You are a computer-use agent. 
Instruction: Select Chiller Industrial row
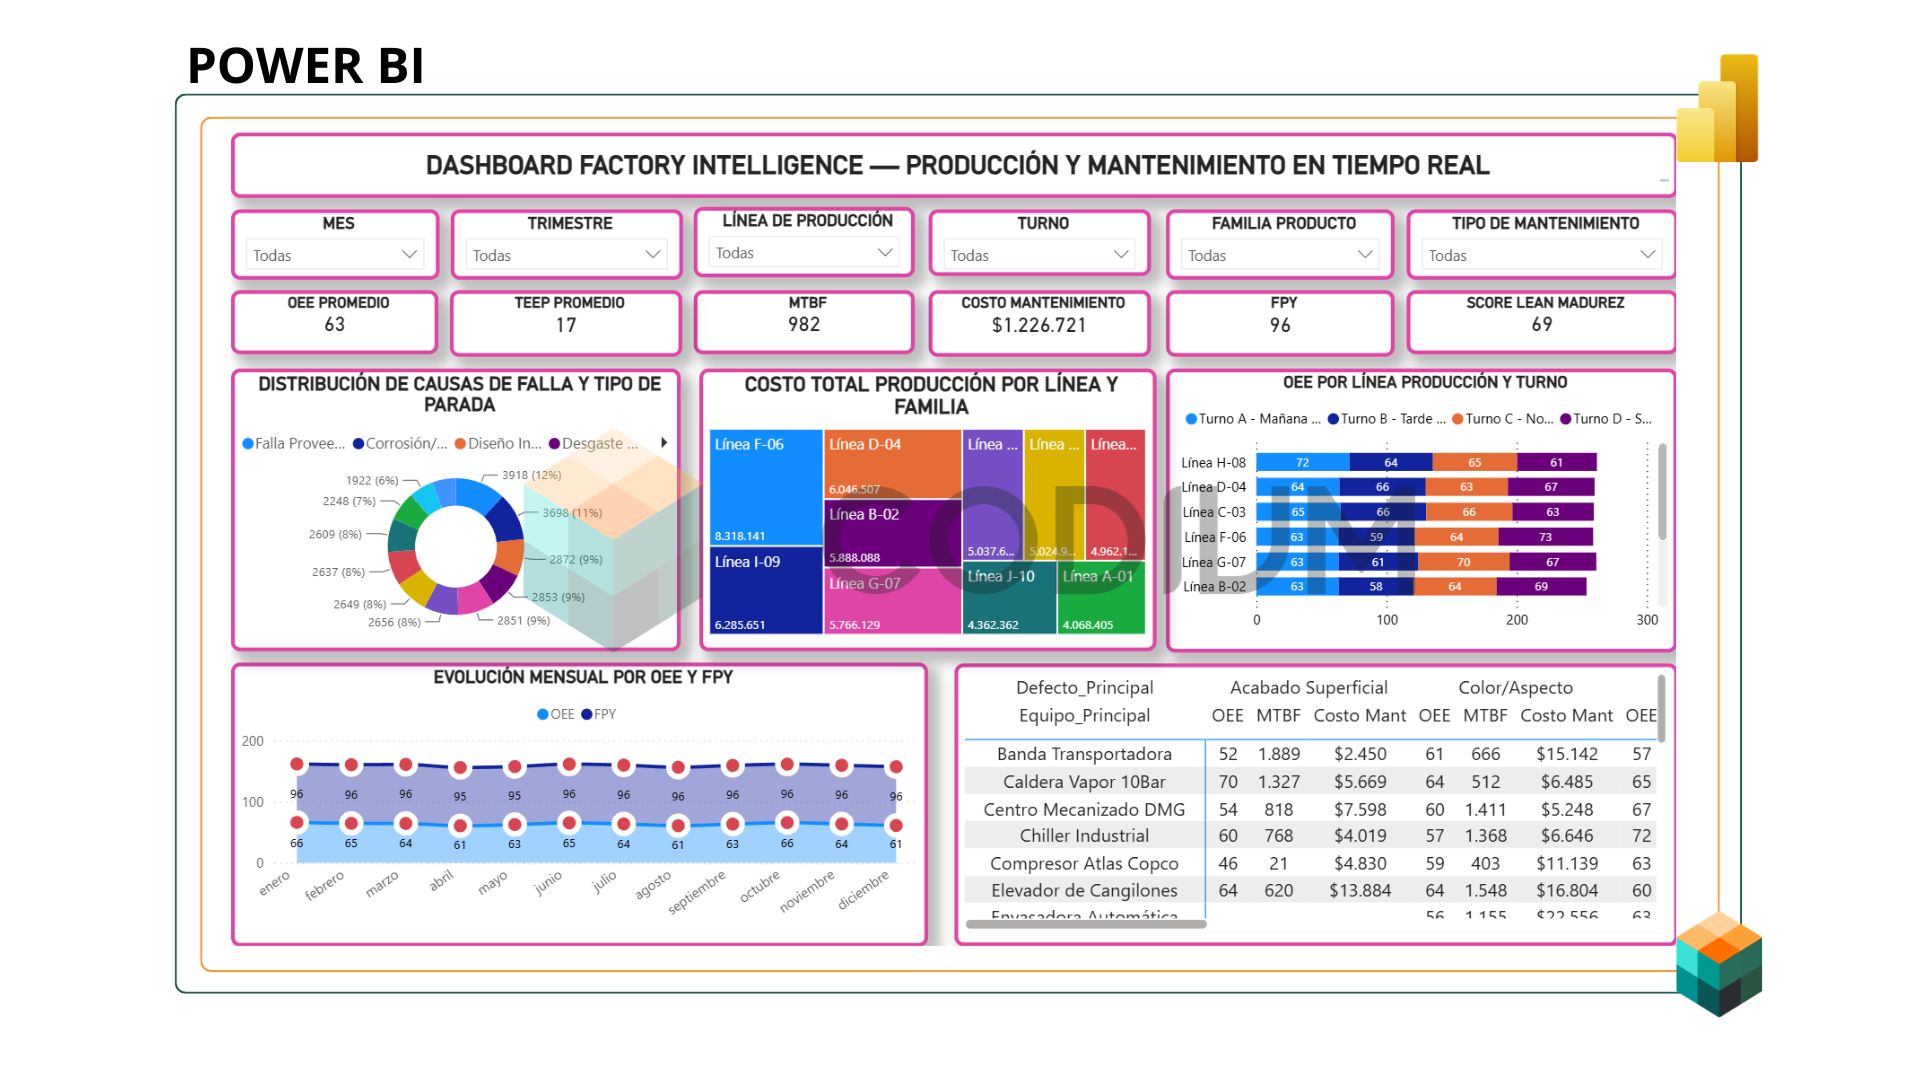tap(1310, 836)
